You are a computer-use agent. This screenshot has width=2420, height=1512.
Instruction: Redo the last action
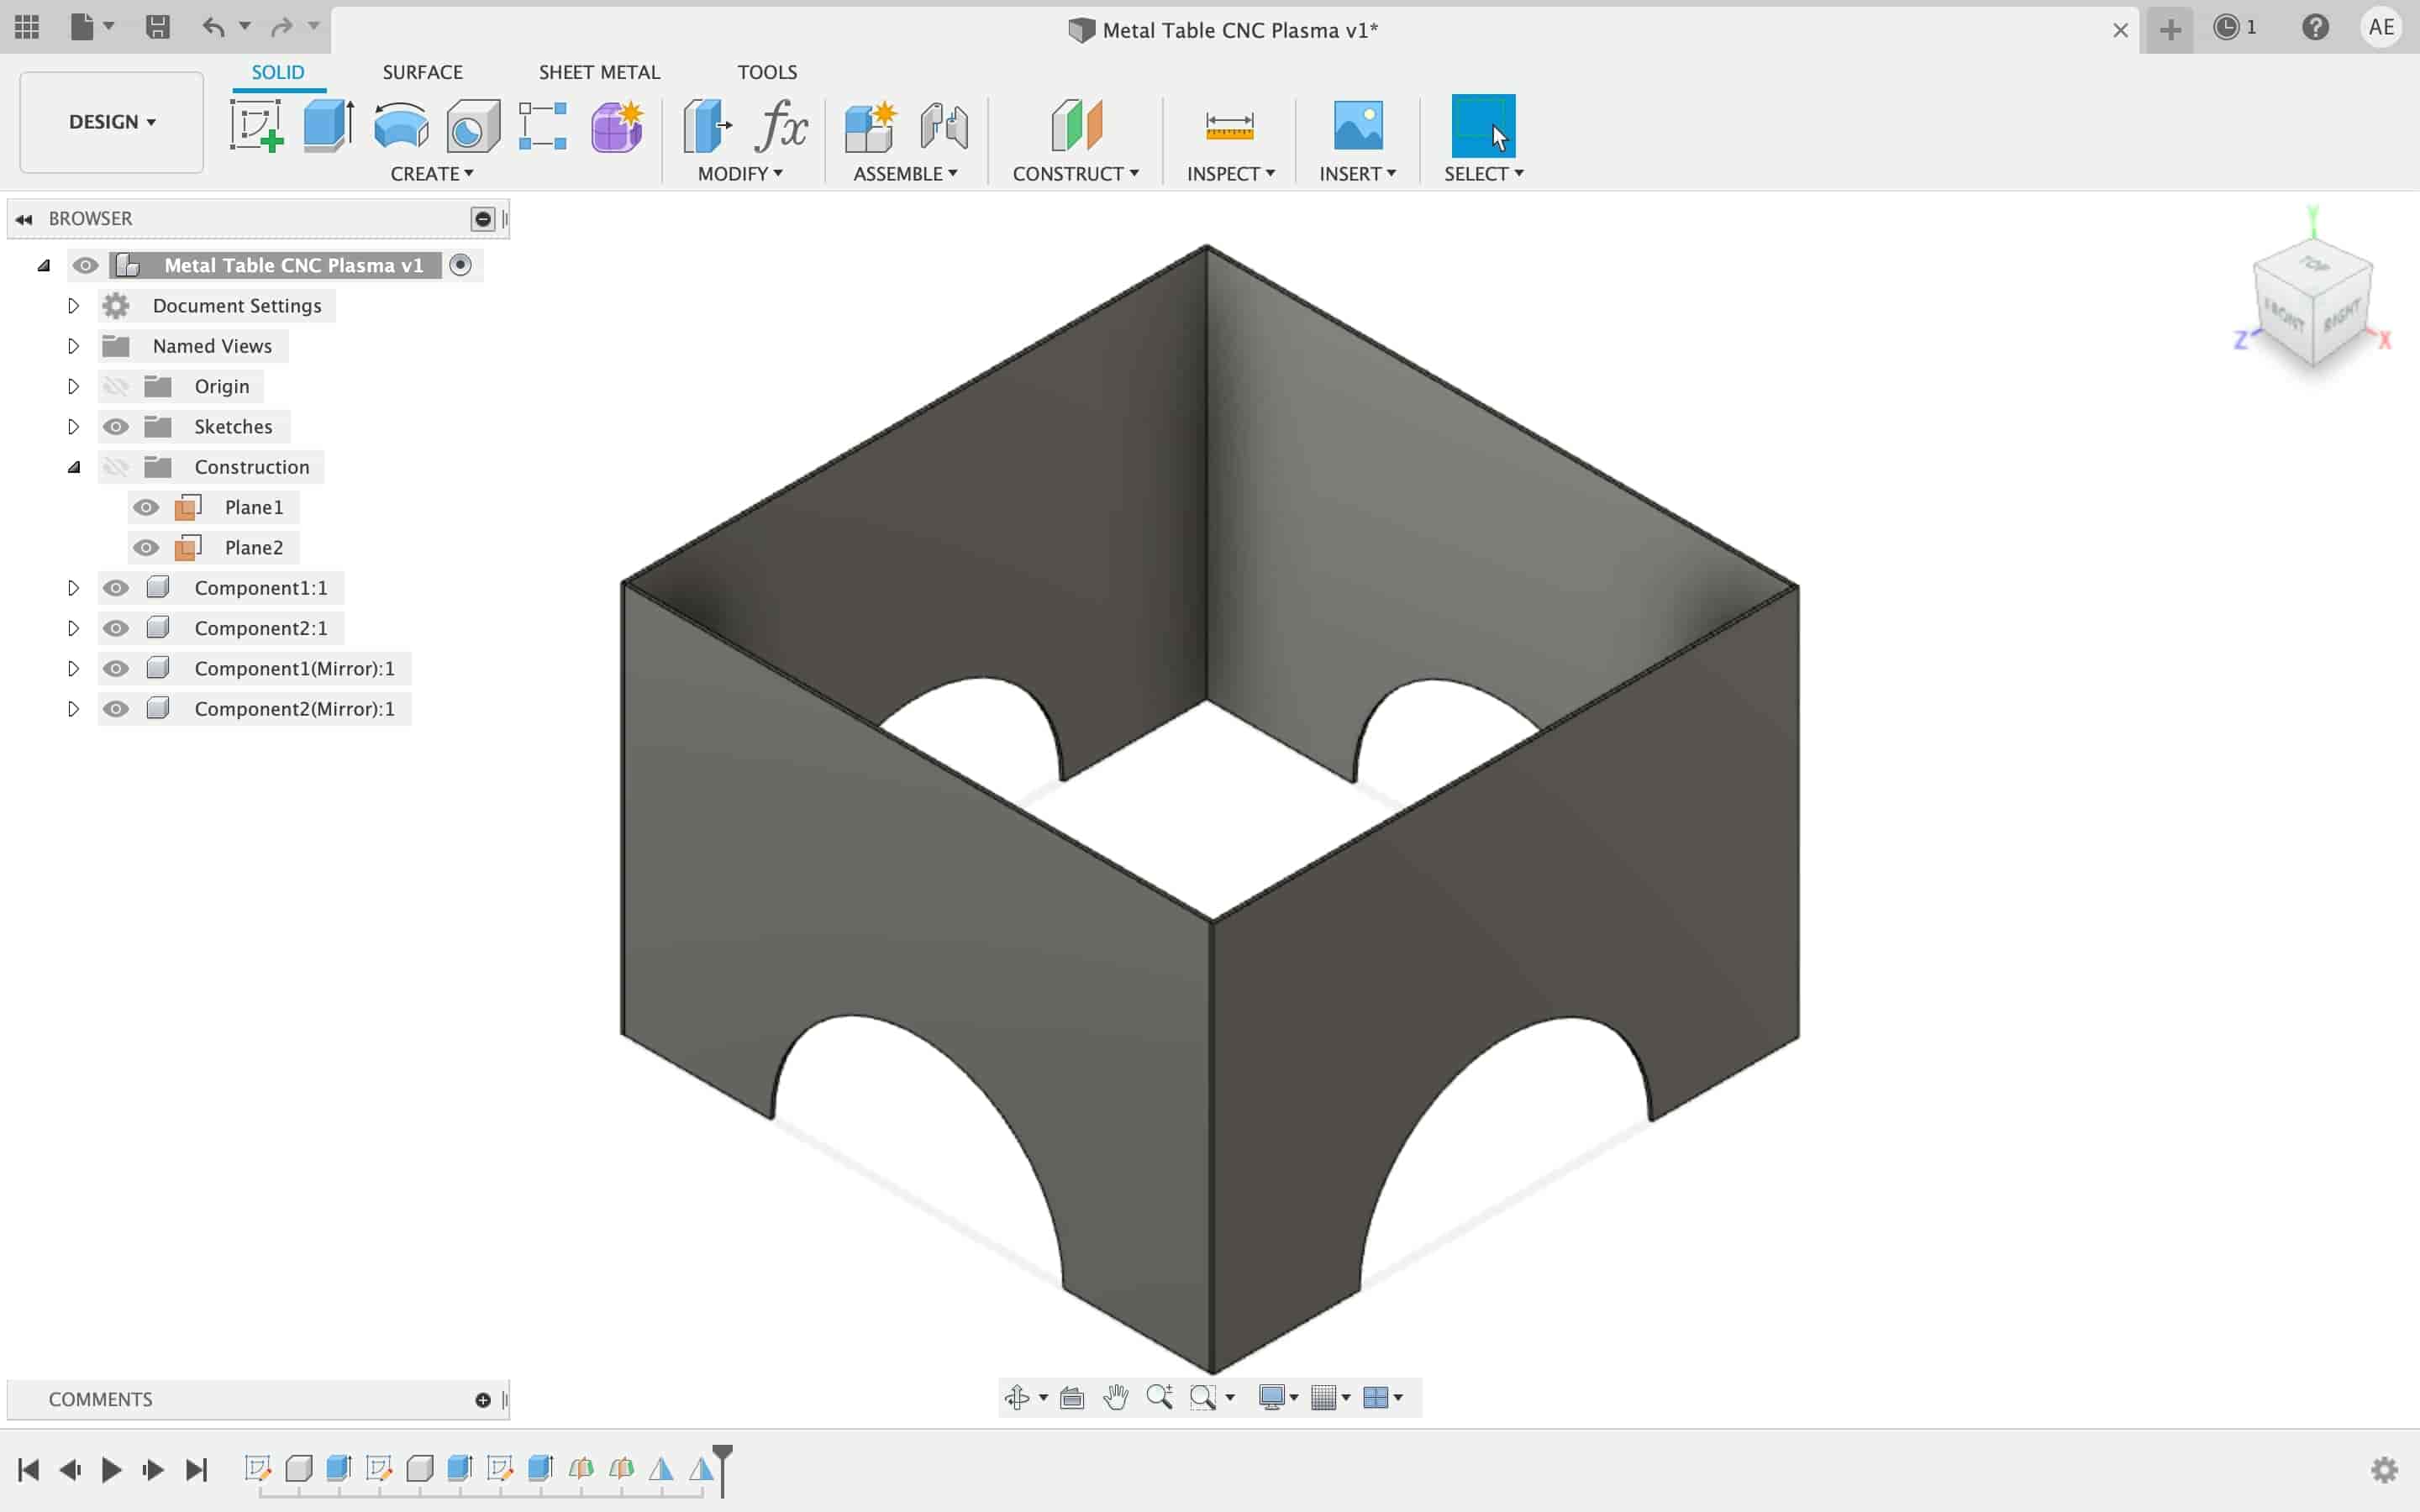(282, 27)
